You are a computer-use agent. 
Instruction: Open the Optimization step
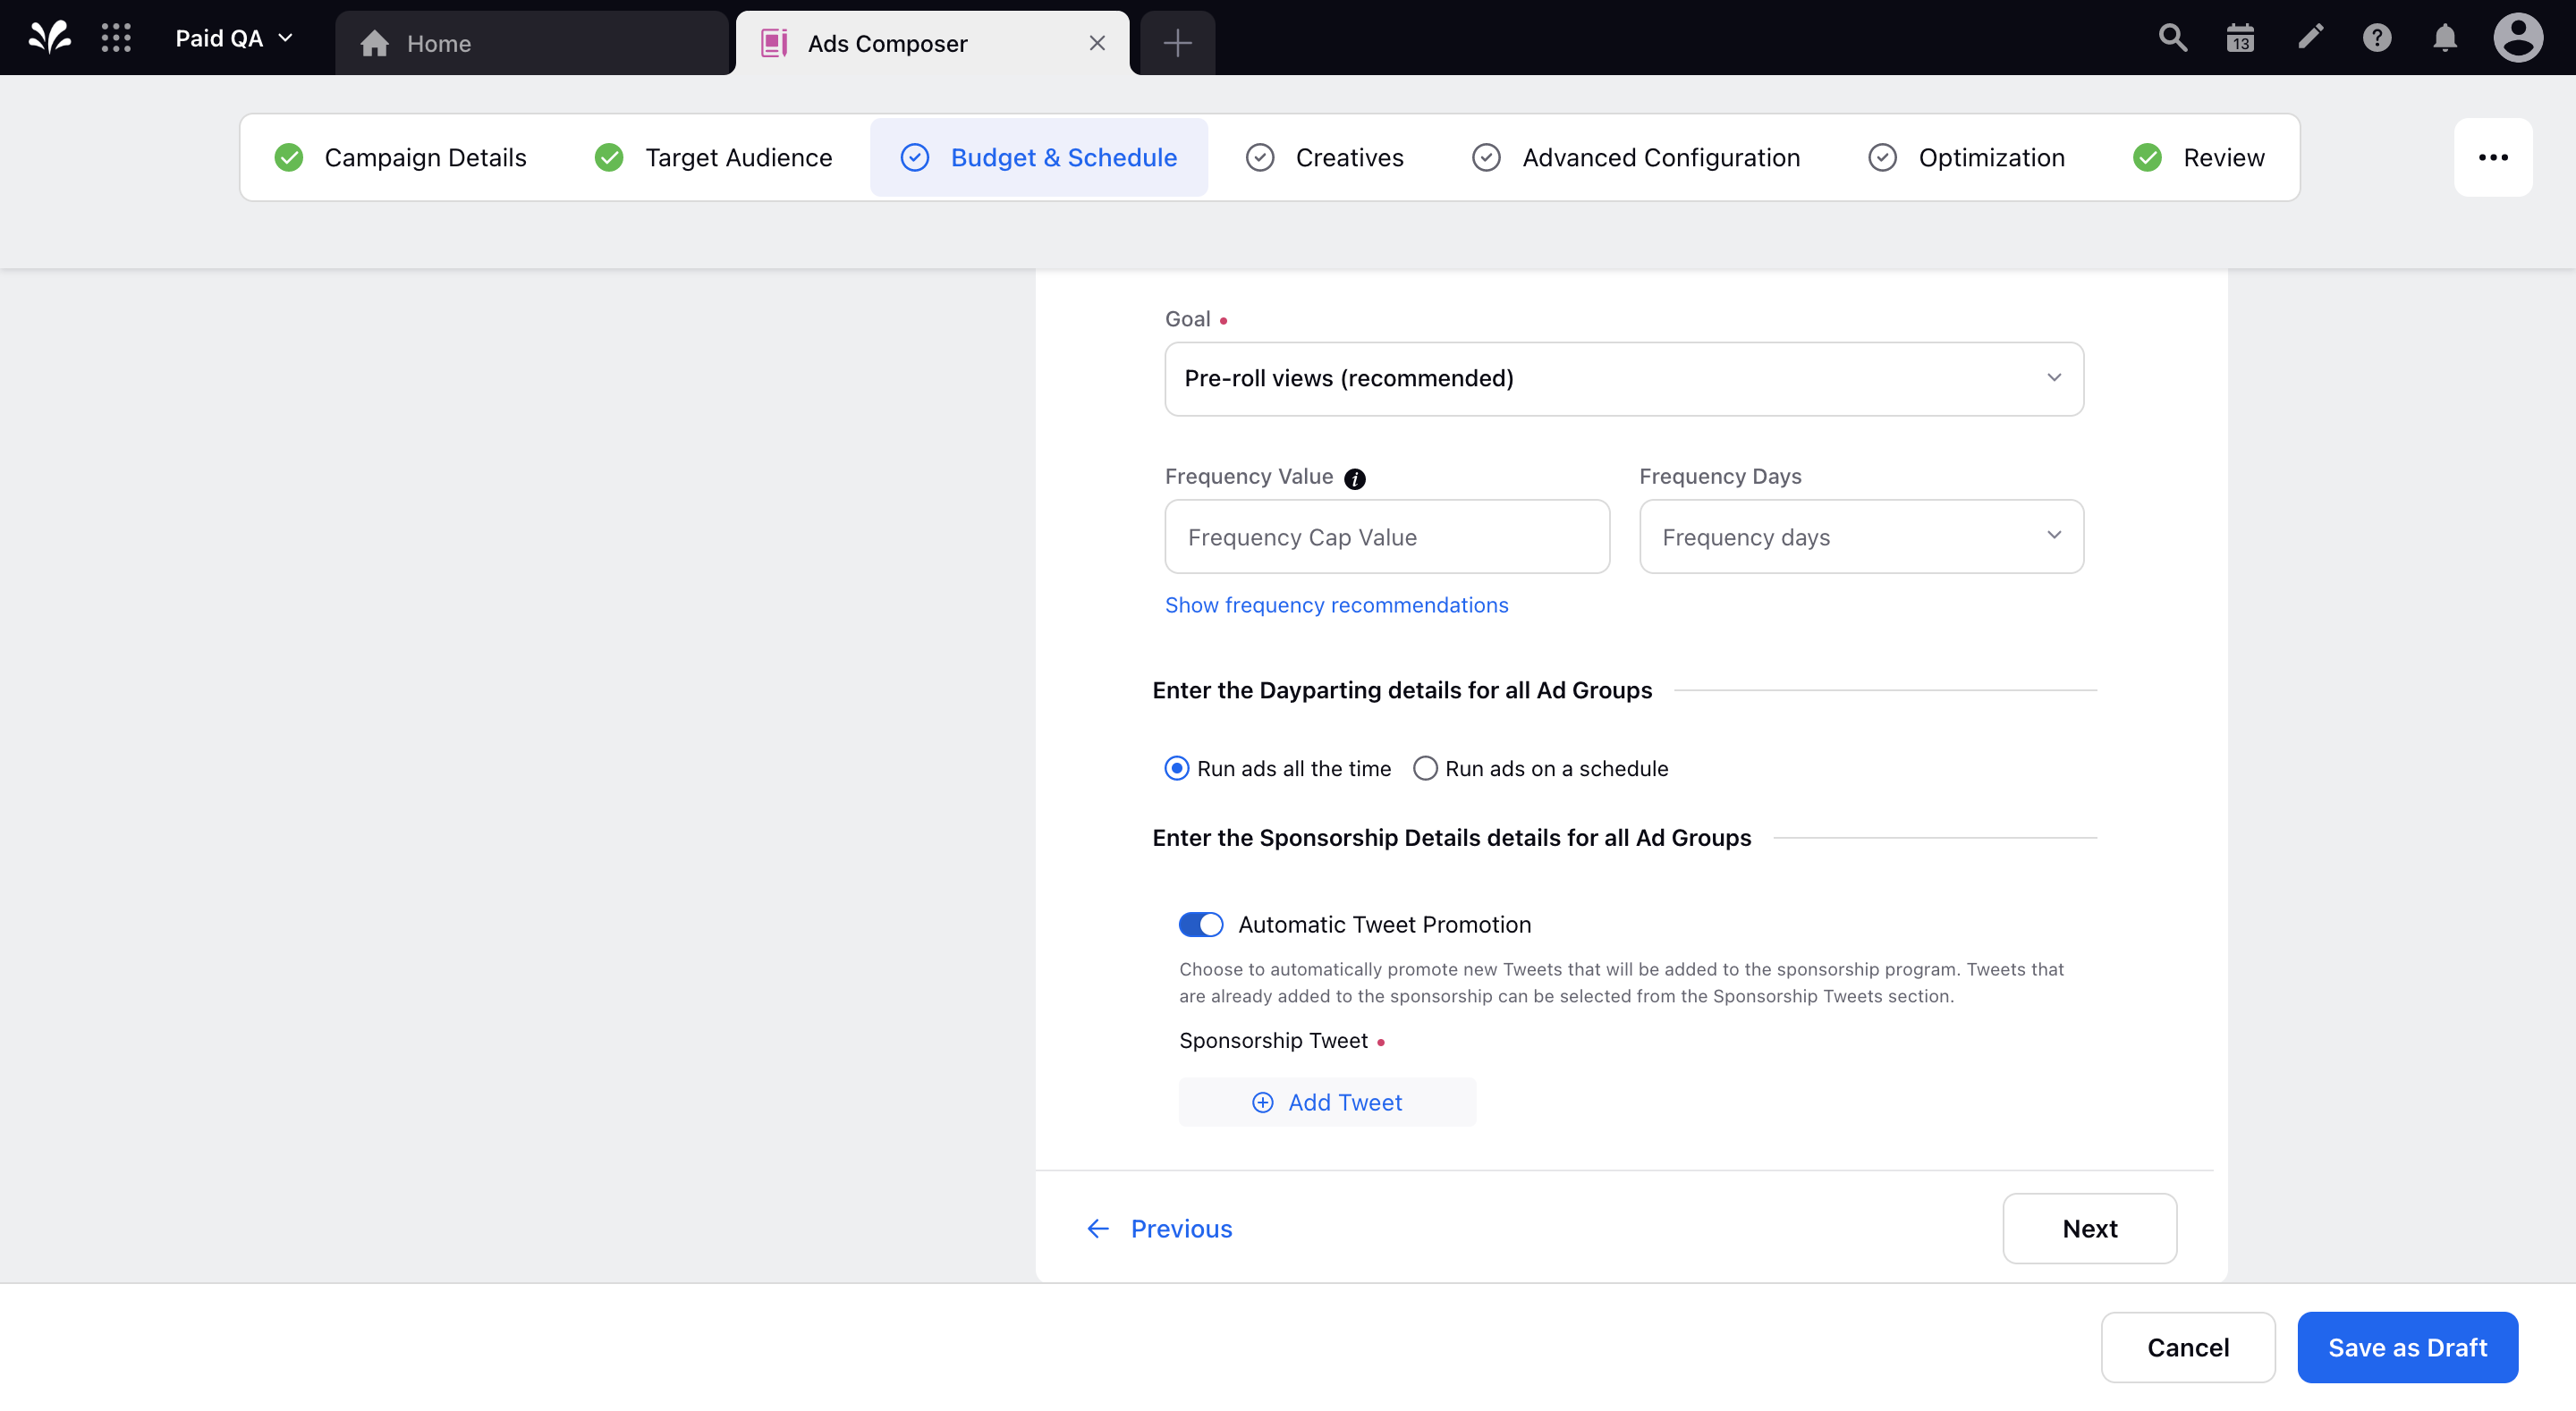point(1966,157)
